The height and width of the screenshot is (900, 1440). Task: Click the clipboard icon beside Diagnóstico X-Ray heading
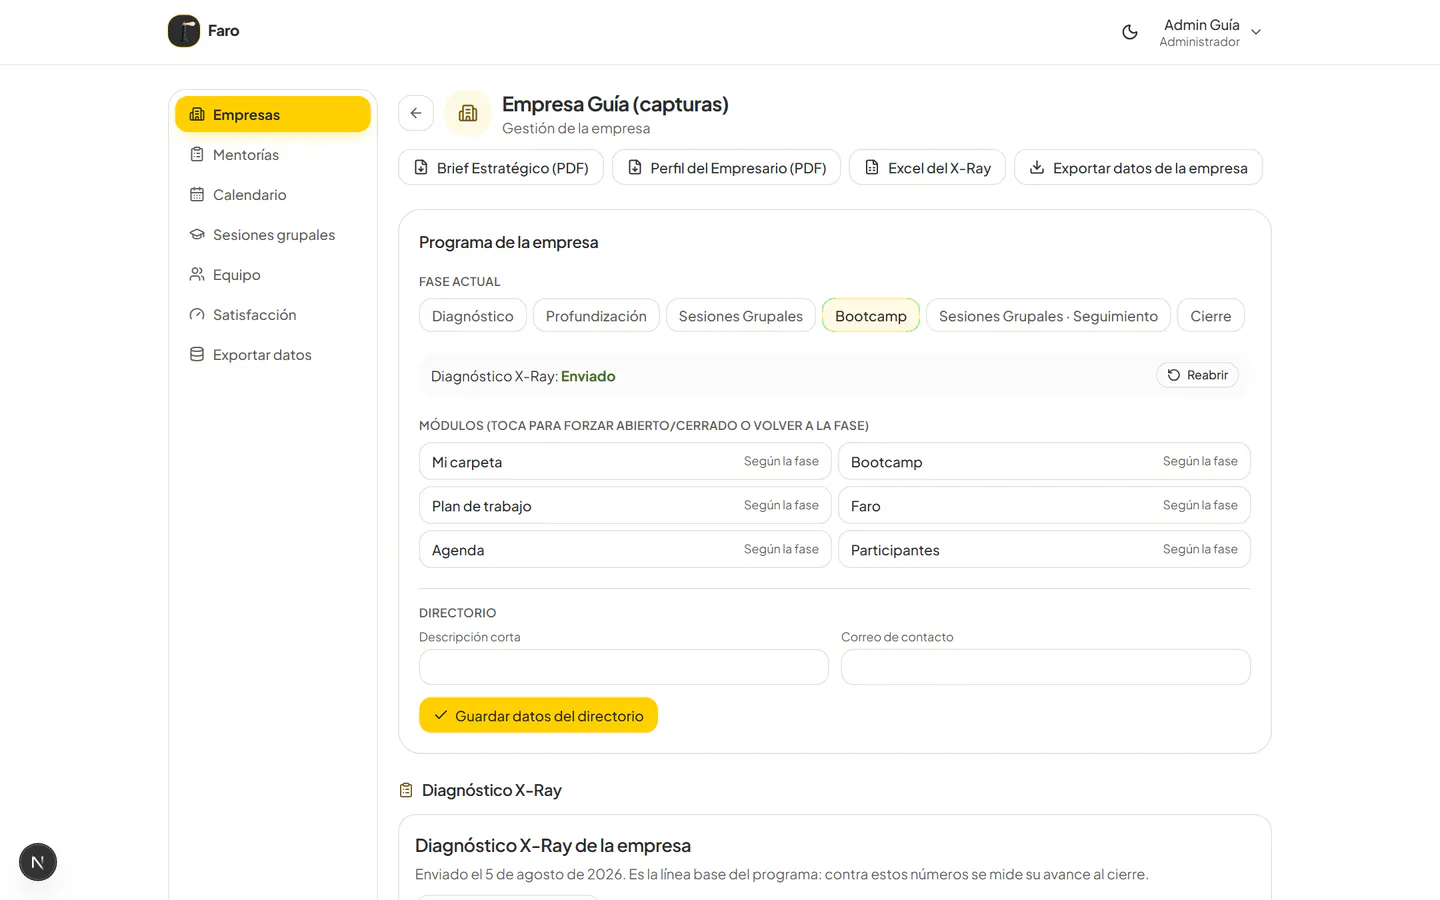coord(406,791)
